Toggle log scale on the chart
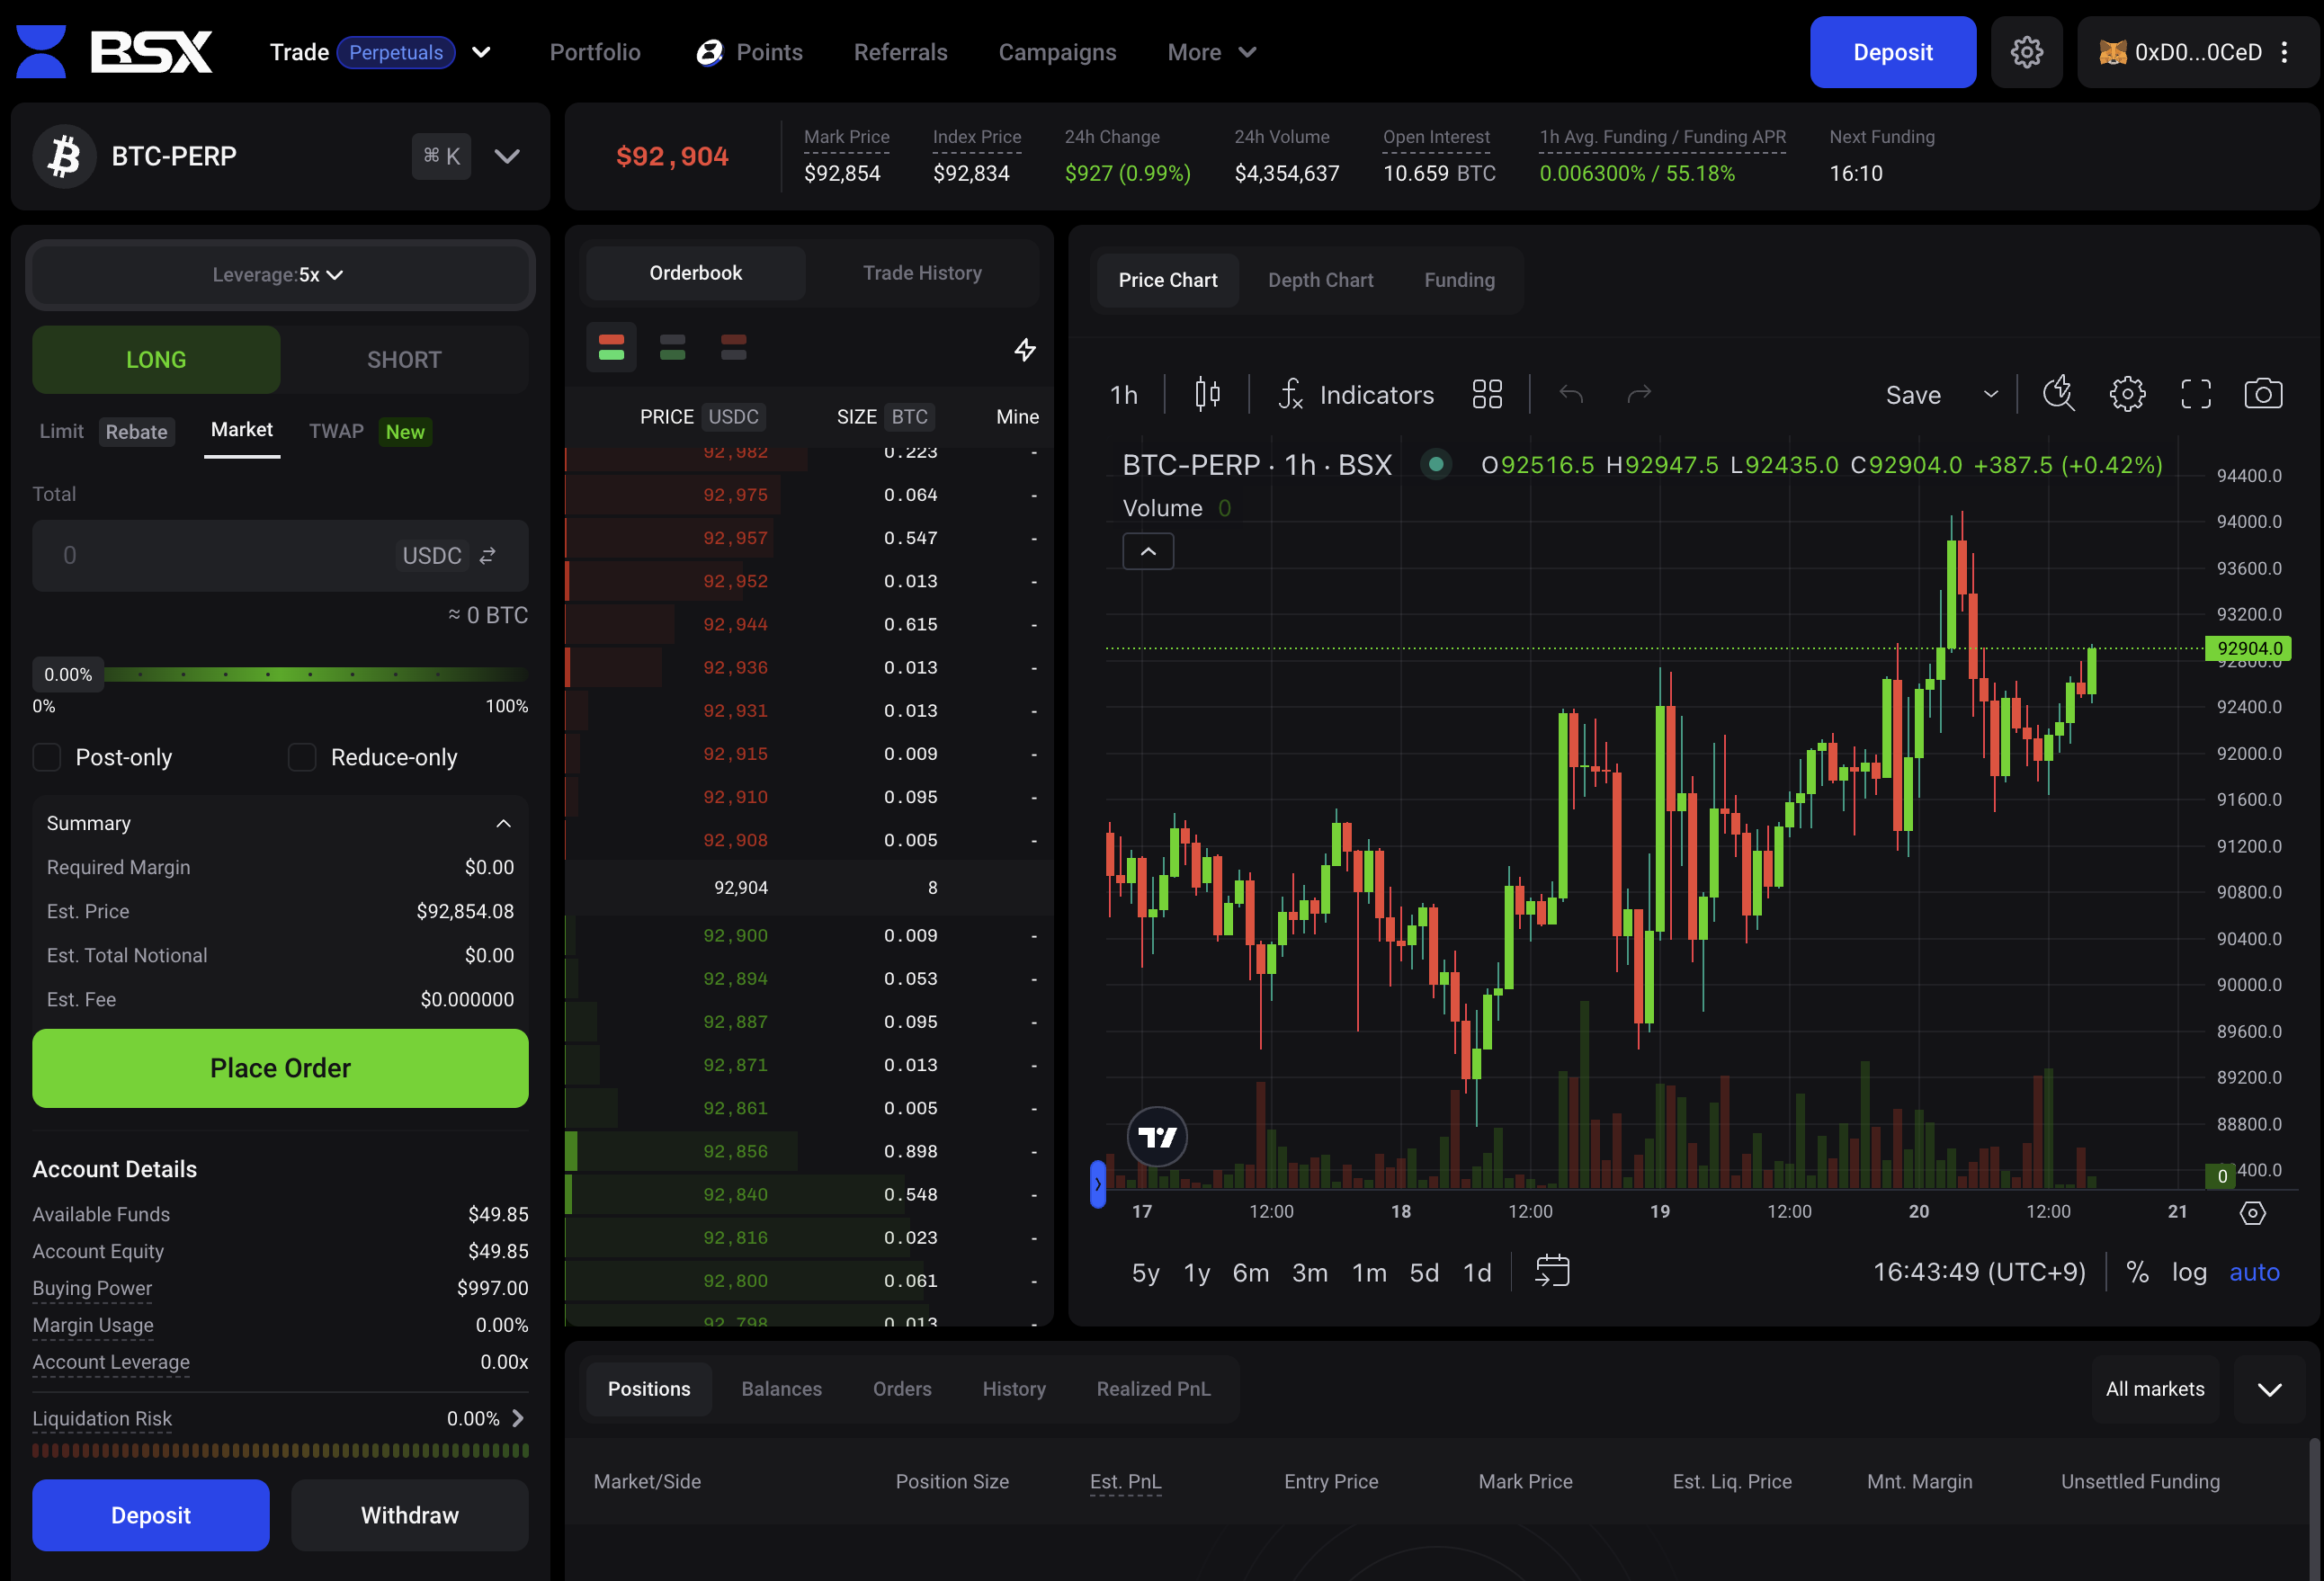This screenshot has height=1581, width=2324. click(2188, 1272)
